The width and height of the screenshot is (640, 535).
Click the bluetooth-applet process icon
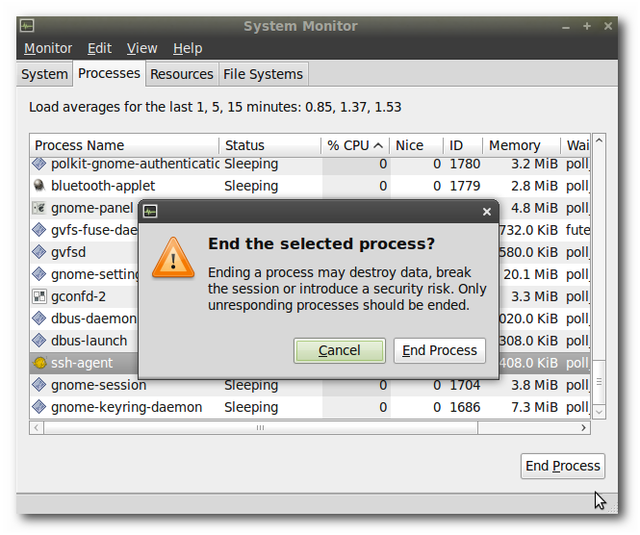point(39,186)
